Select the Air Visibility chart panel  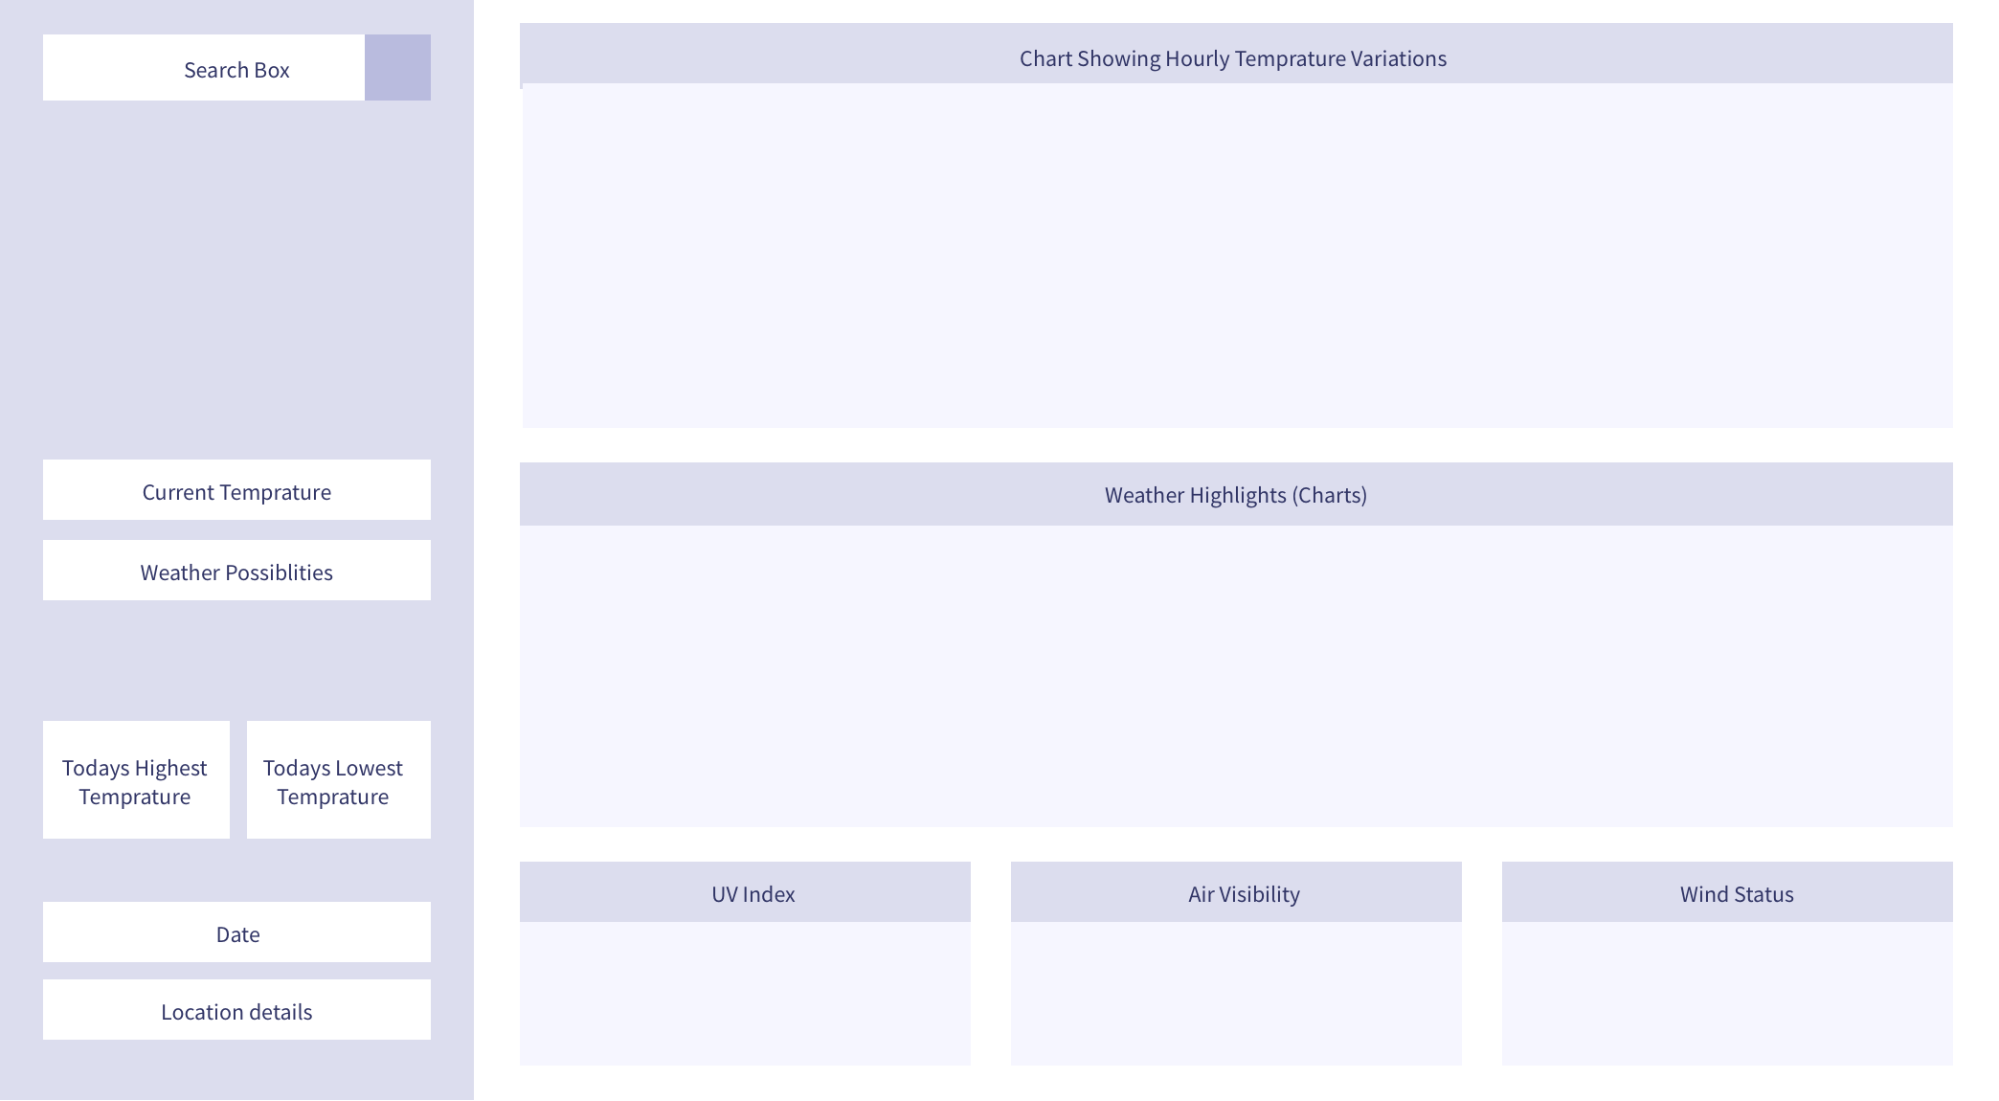[x=1236, y=961]
